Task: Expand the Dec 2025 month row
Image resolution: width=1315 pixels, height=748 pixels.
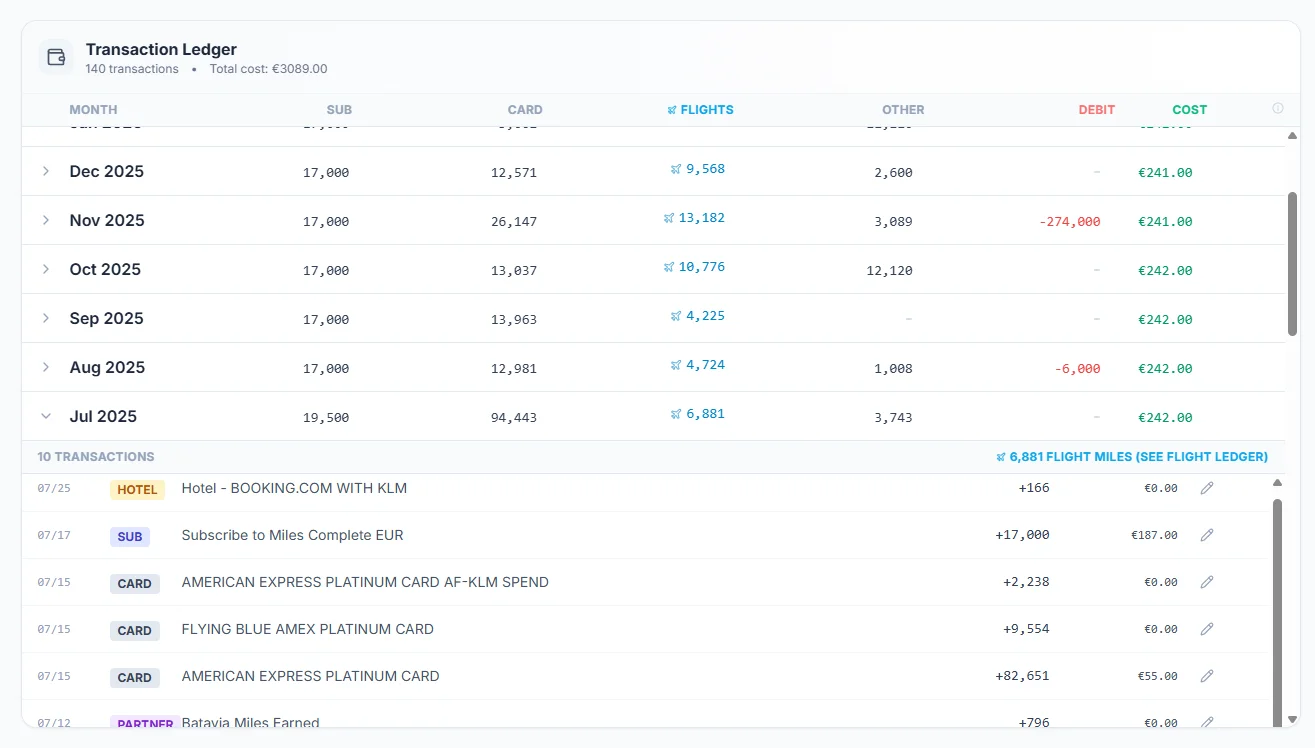Action: [x=46, y=171]
